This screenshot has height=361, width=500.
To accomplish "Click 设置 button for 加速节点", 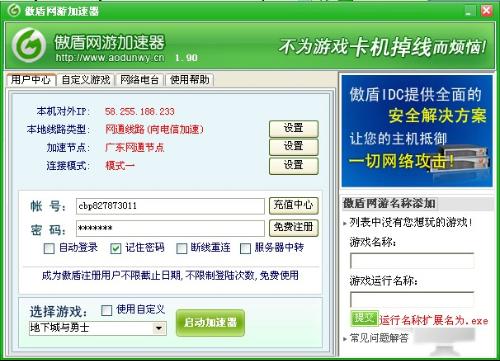I will 294,147.
